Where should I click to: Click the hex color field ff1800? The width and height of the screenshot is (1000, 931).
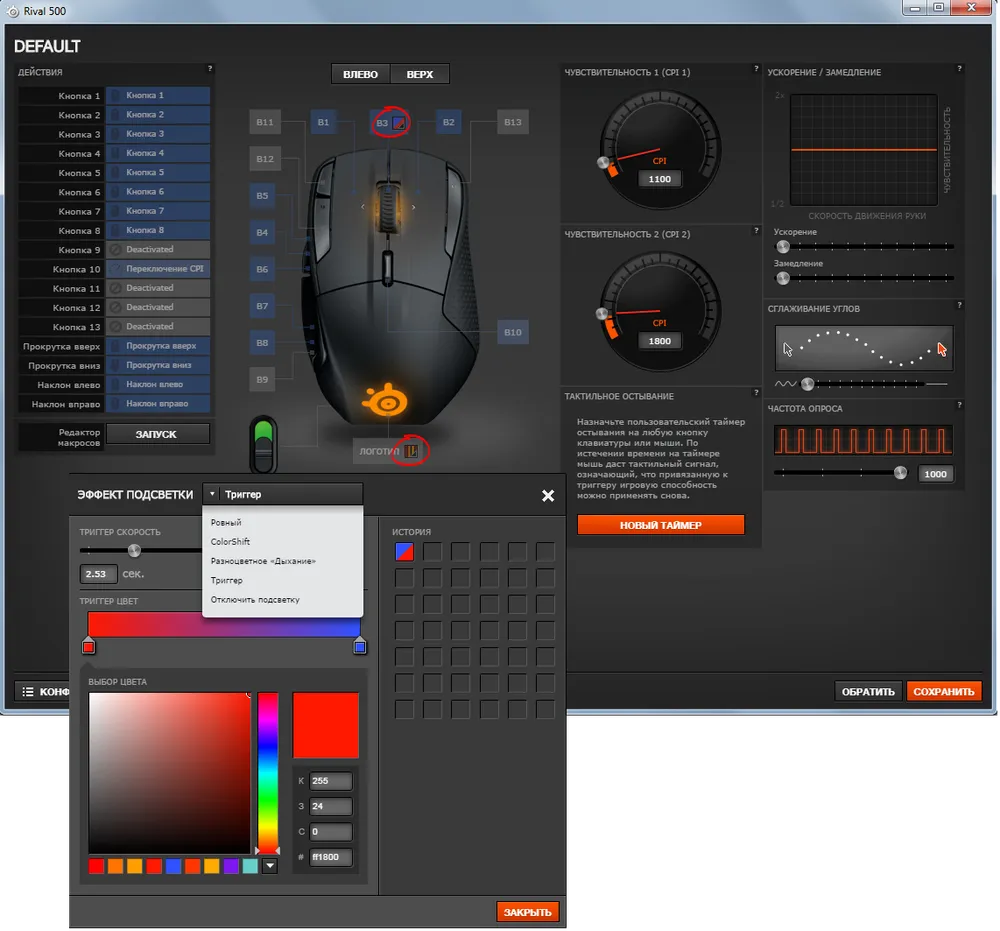tap(330, 857)
